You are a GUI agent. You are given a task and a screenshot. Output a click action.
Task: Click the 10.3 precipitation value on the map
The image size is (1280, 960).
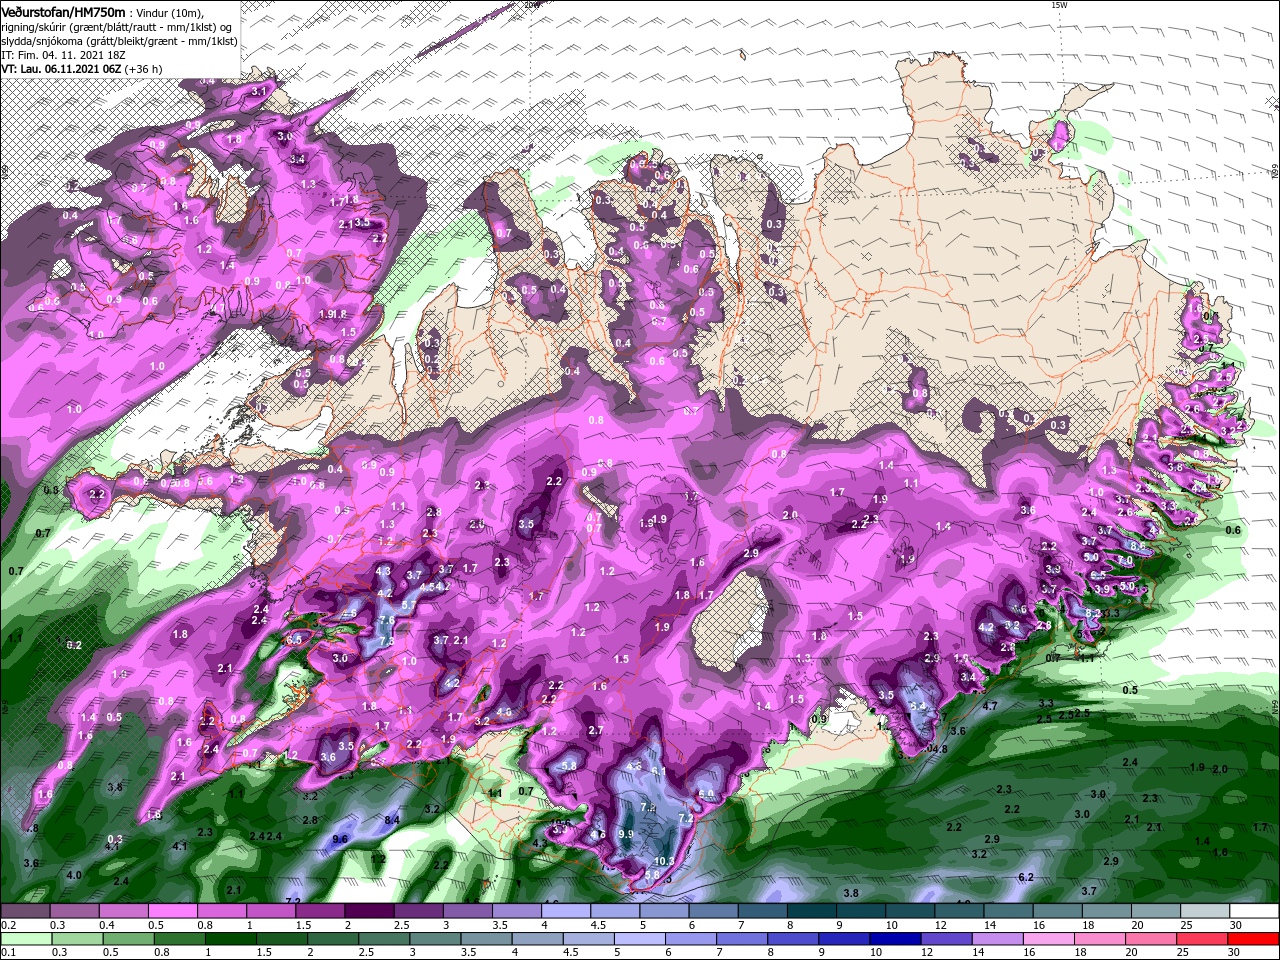pyautogui.click(x=664, y=861)
